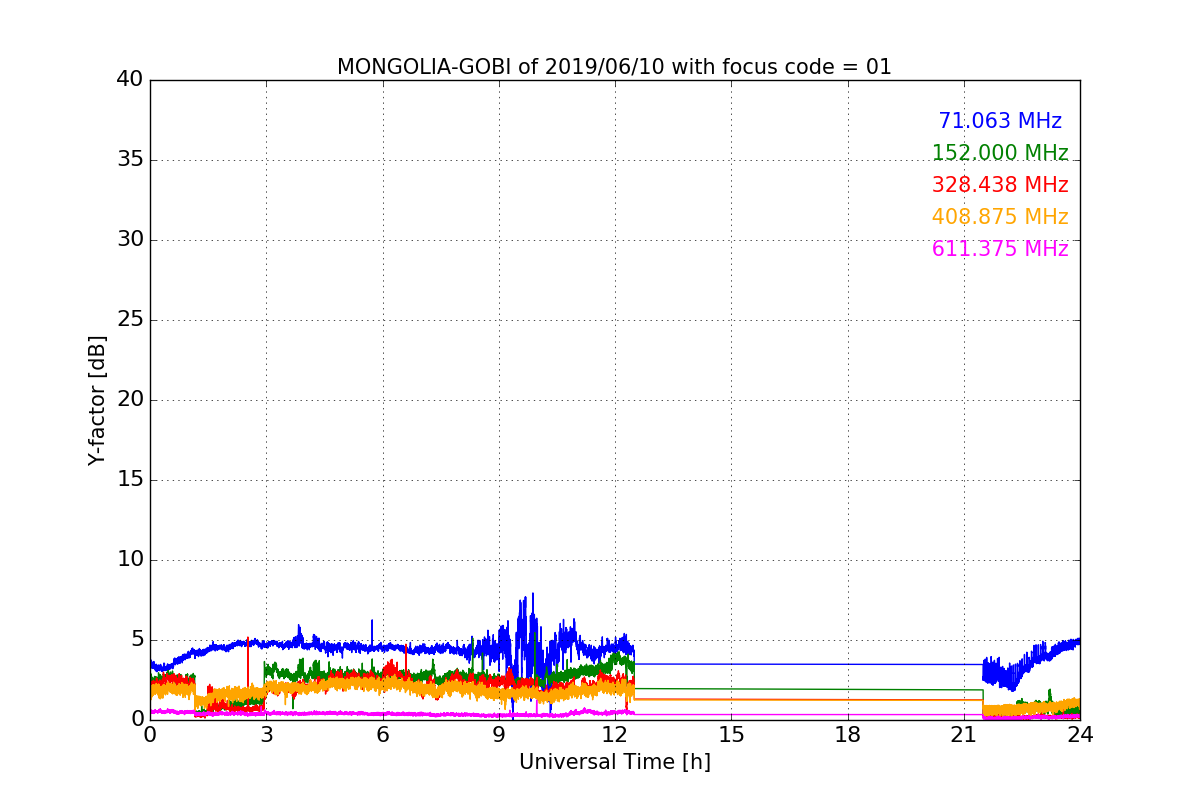Click the Universal Time [h] axis label

pyautogui.click(x=614, y=762)
